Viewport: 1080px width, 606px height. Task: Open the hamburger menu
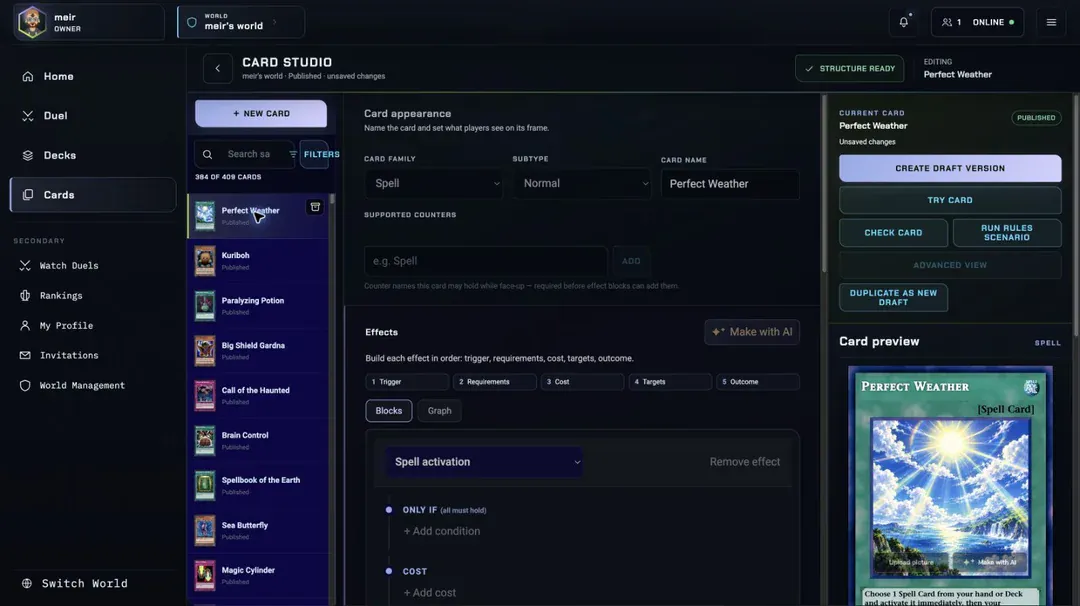(1051, 22)
